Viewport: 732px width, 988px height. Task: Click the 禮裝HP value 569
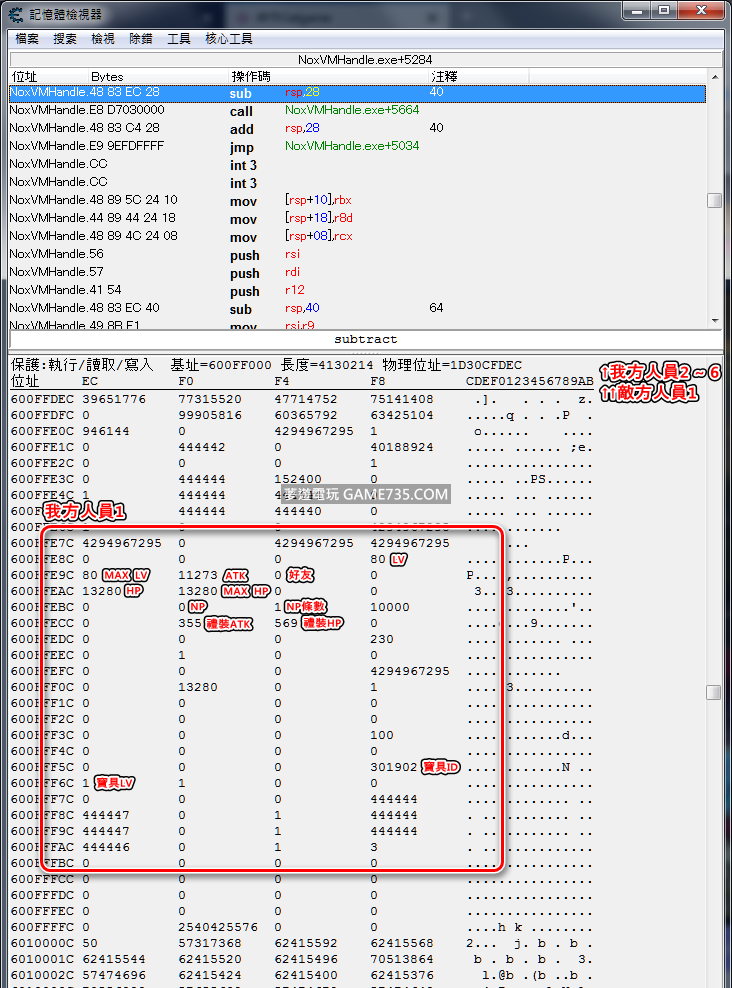286,623
